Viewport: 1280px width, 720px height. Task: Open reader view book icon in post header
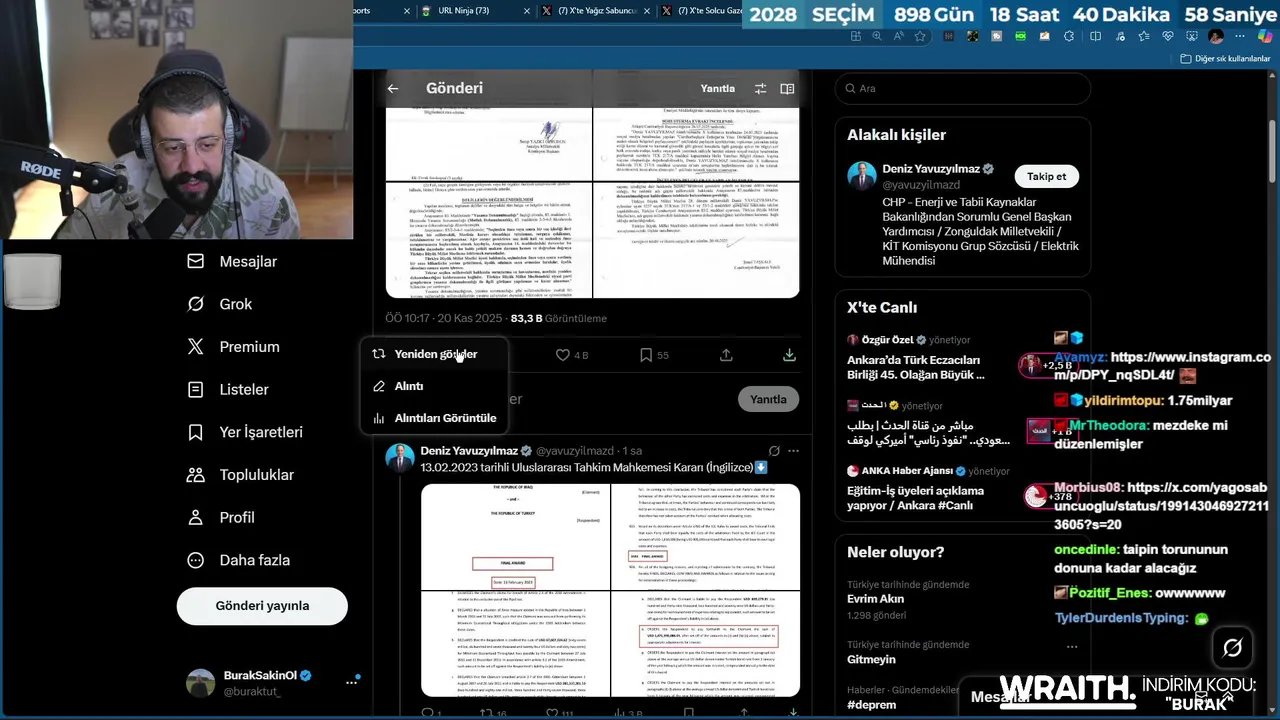click(787, 89)
